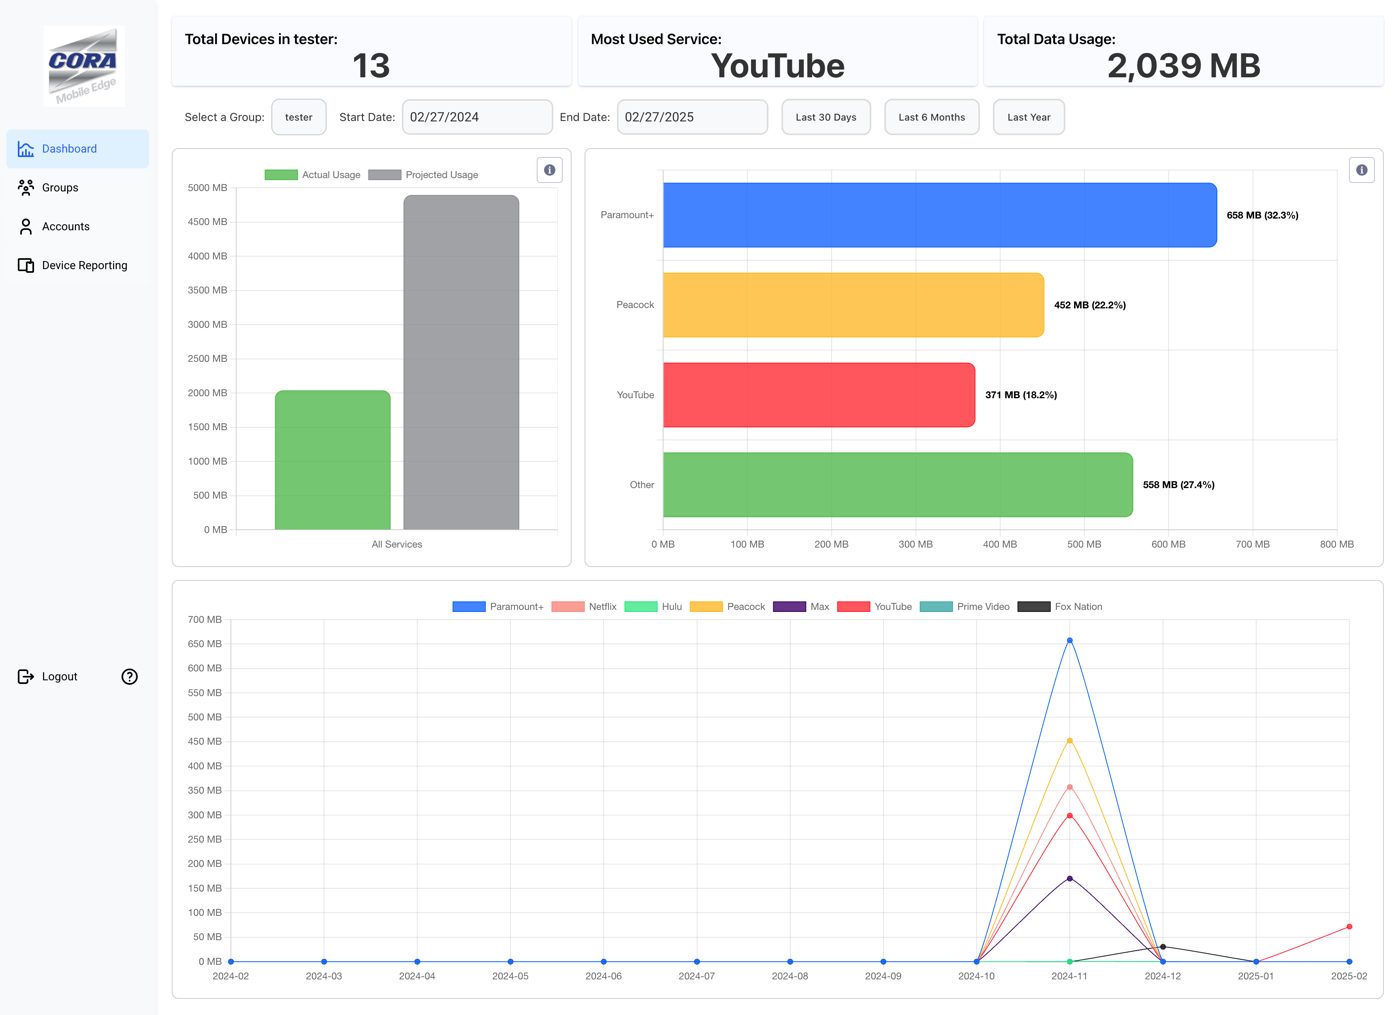Click Paramount+ peak point at 2024-11
The image size is (1400, 1015).
coord(1070,641)
